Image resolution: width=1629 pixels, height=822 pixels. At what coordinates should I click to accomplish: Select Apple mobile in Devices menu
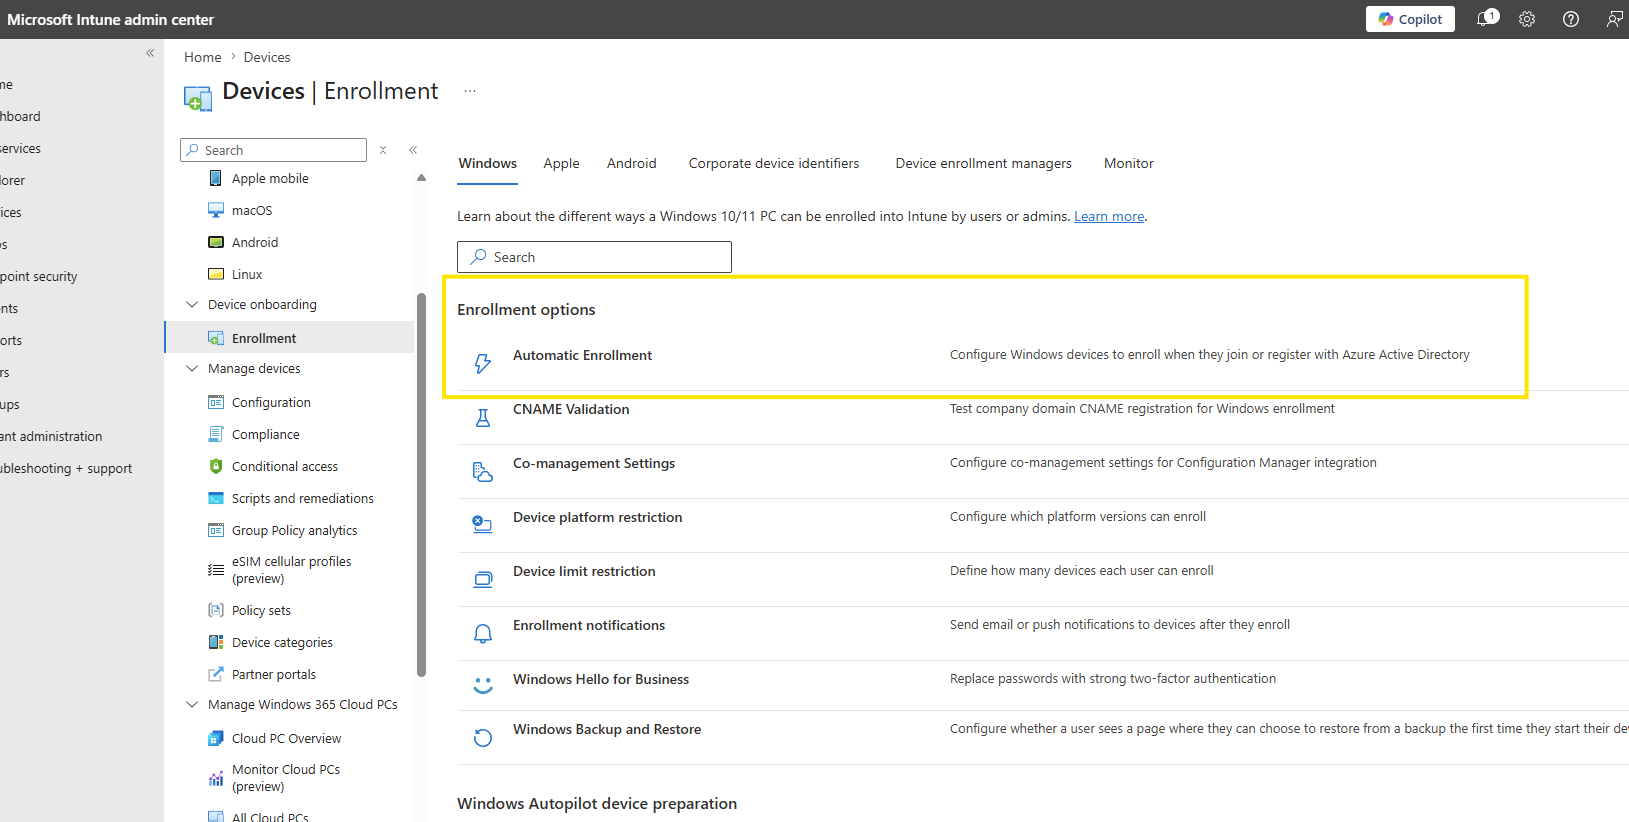[x=270, y=178]
